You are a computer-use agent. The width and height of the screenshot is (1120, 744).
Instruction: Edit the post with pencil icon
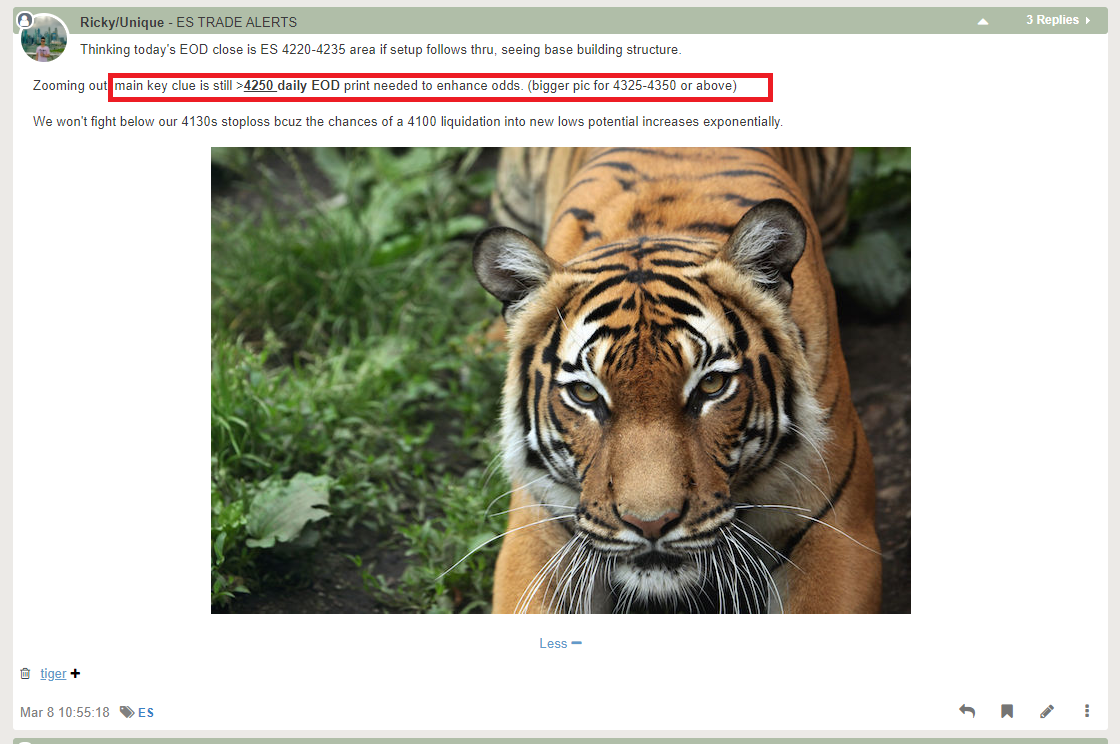tap(1047, 711)
